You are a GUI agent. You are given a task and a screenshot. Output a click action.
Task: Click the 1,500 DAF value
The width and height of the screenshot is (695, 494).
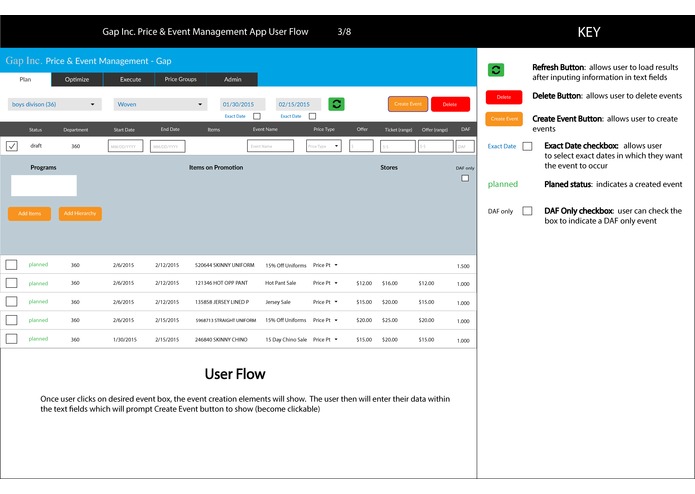pyautogui.click(x=463, y=266)
